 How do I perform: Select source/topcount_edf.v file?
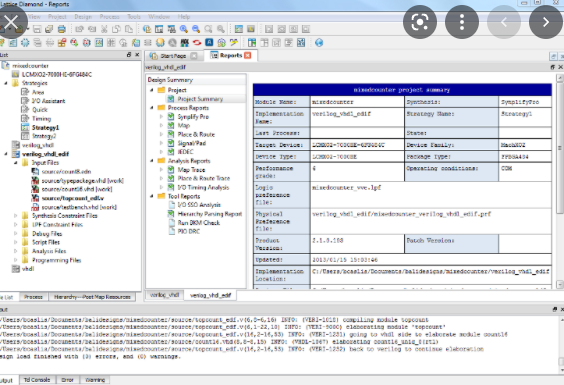(73, 198)
